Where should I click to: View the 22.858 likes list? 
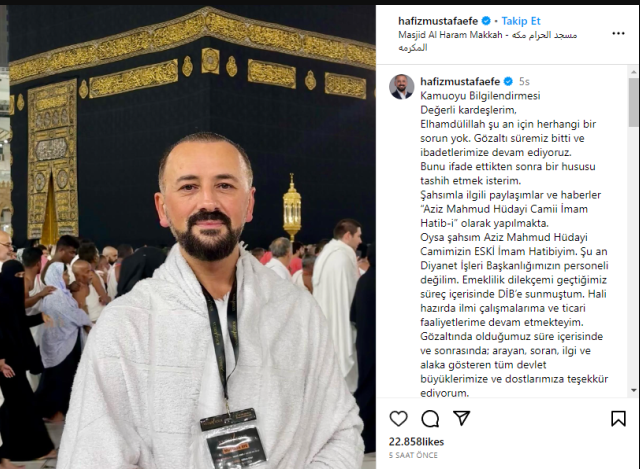coord(416,442)
